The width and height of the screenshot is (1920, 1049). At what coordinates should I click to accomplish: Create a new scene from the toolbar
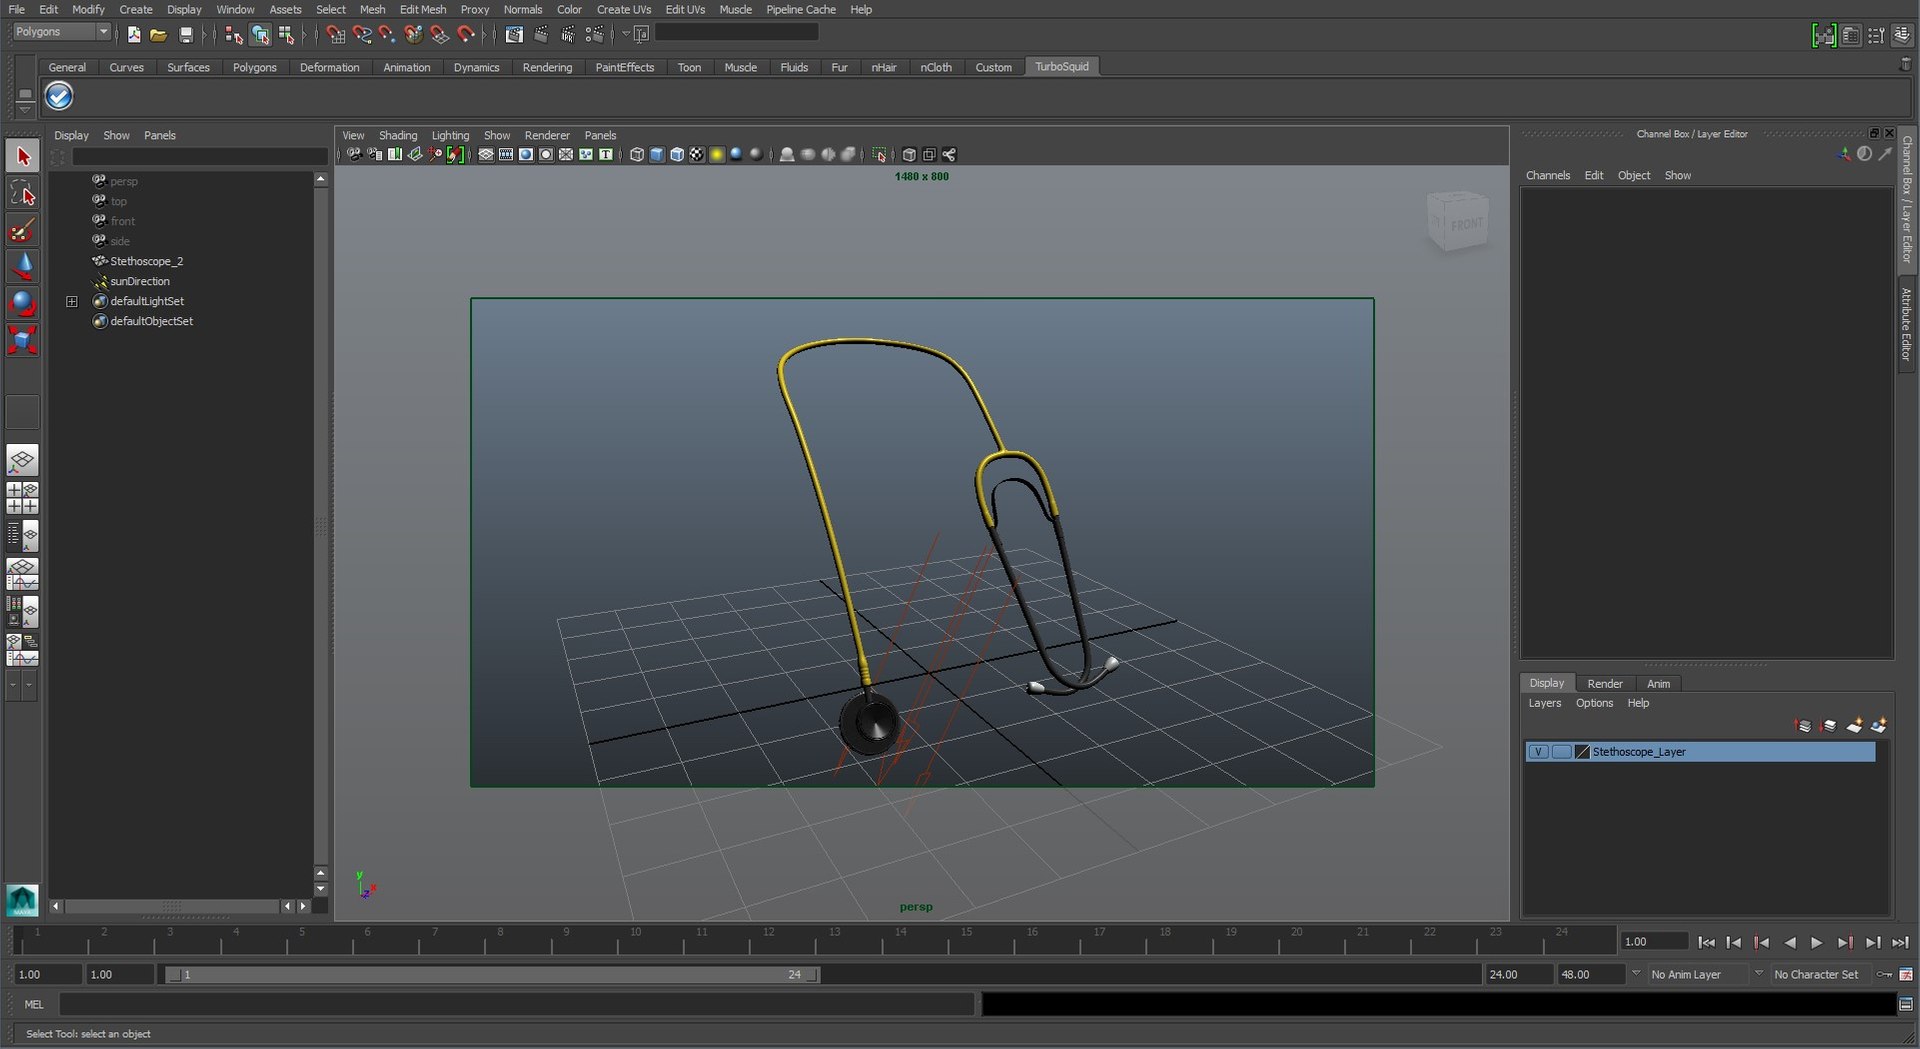click(134, 35)
